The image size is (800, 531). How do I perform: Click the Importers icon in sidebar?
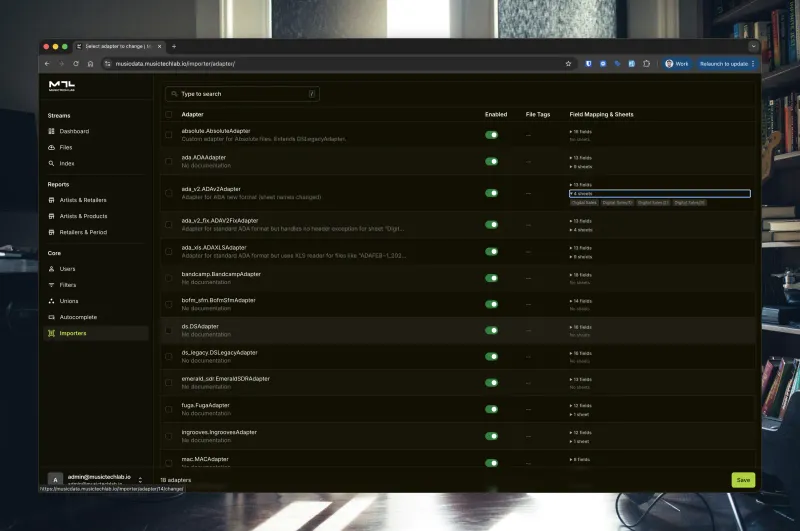[52, 333]
